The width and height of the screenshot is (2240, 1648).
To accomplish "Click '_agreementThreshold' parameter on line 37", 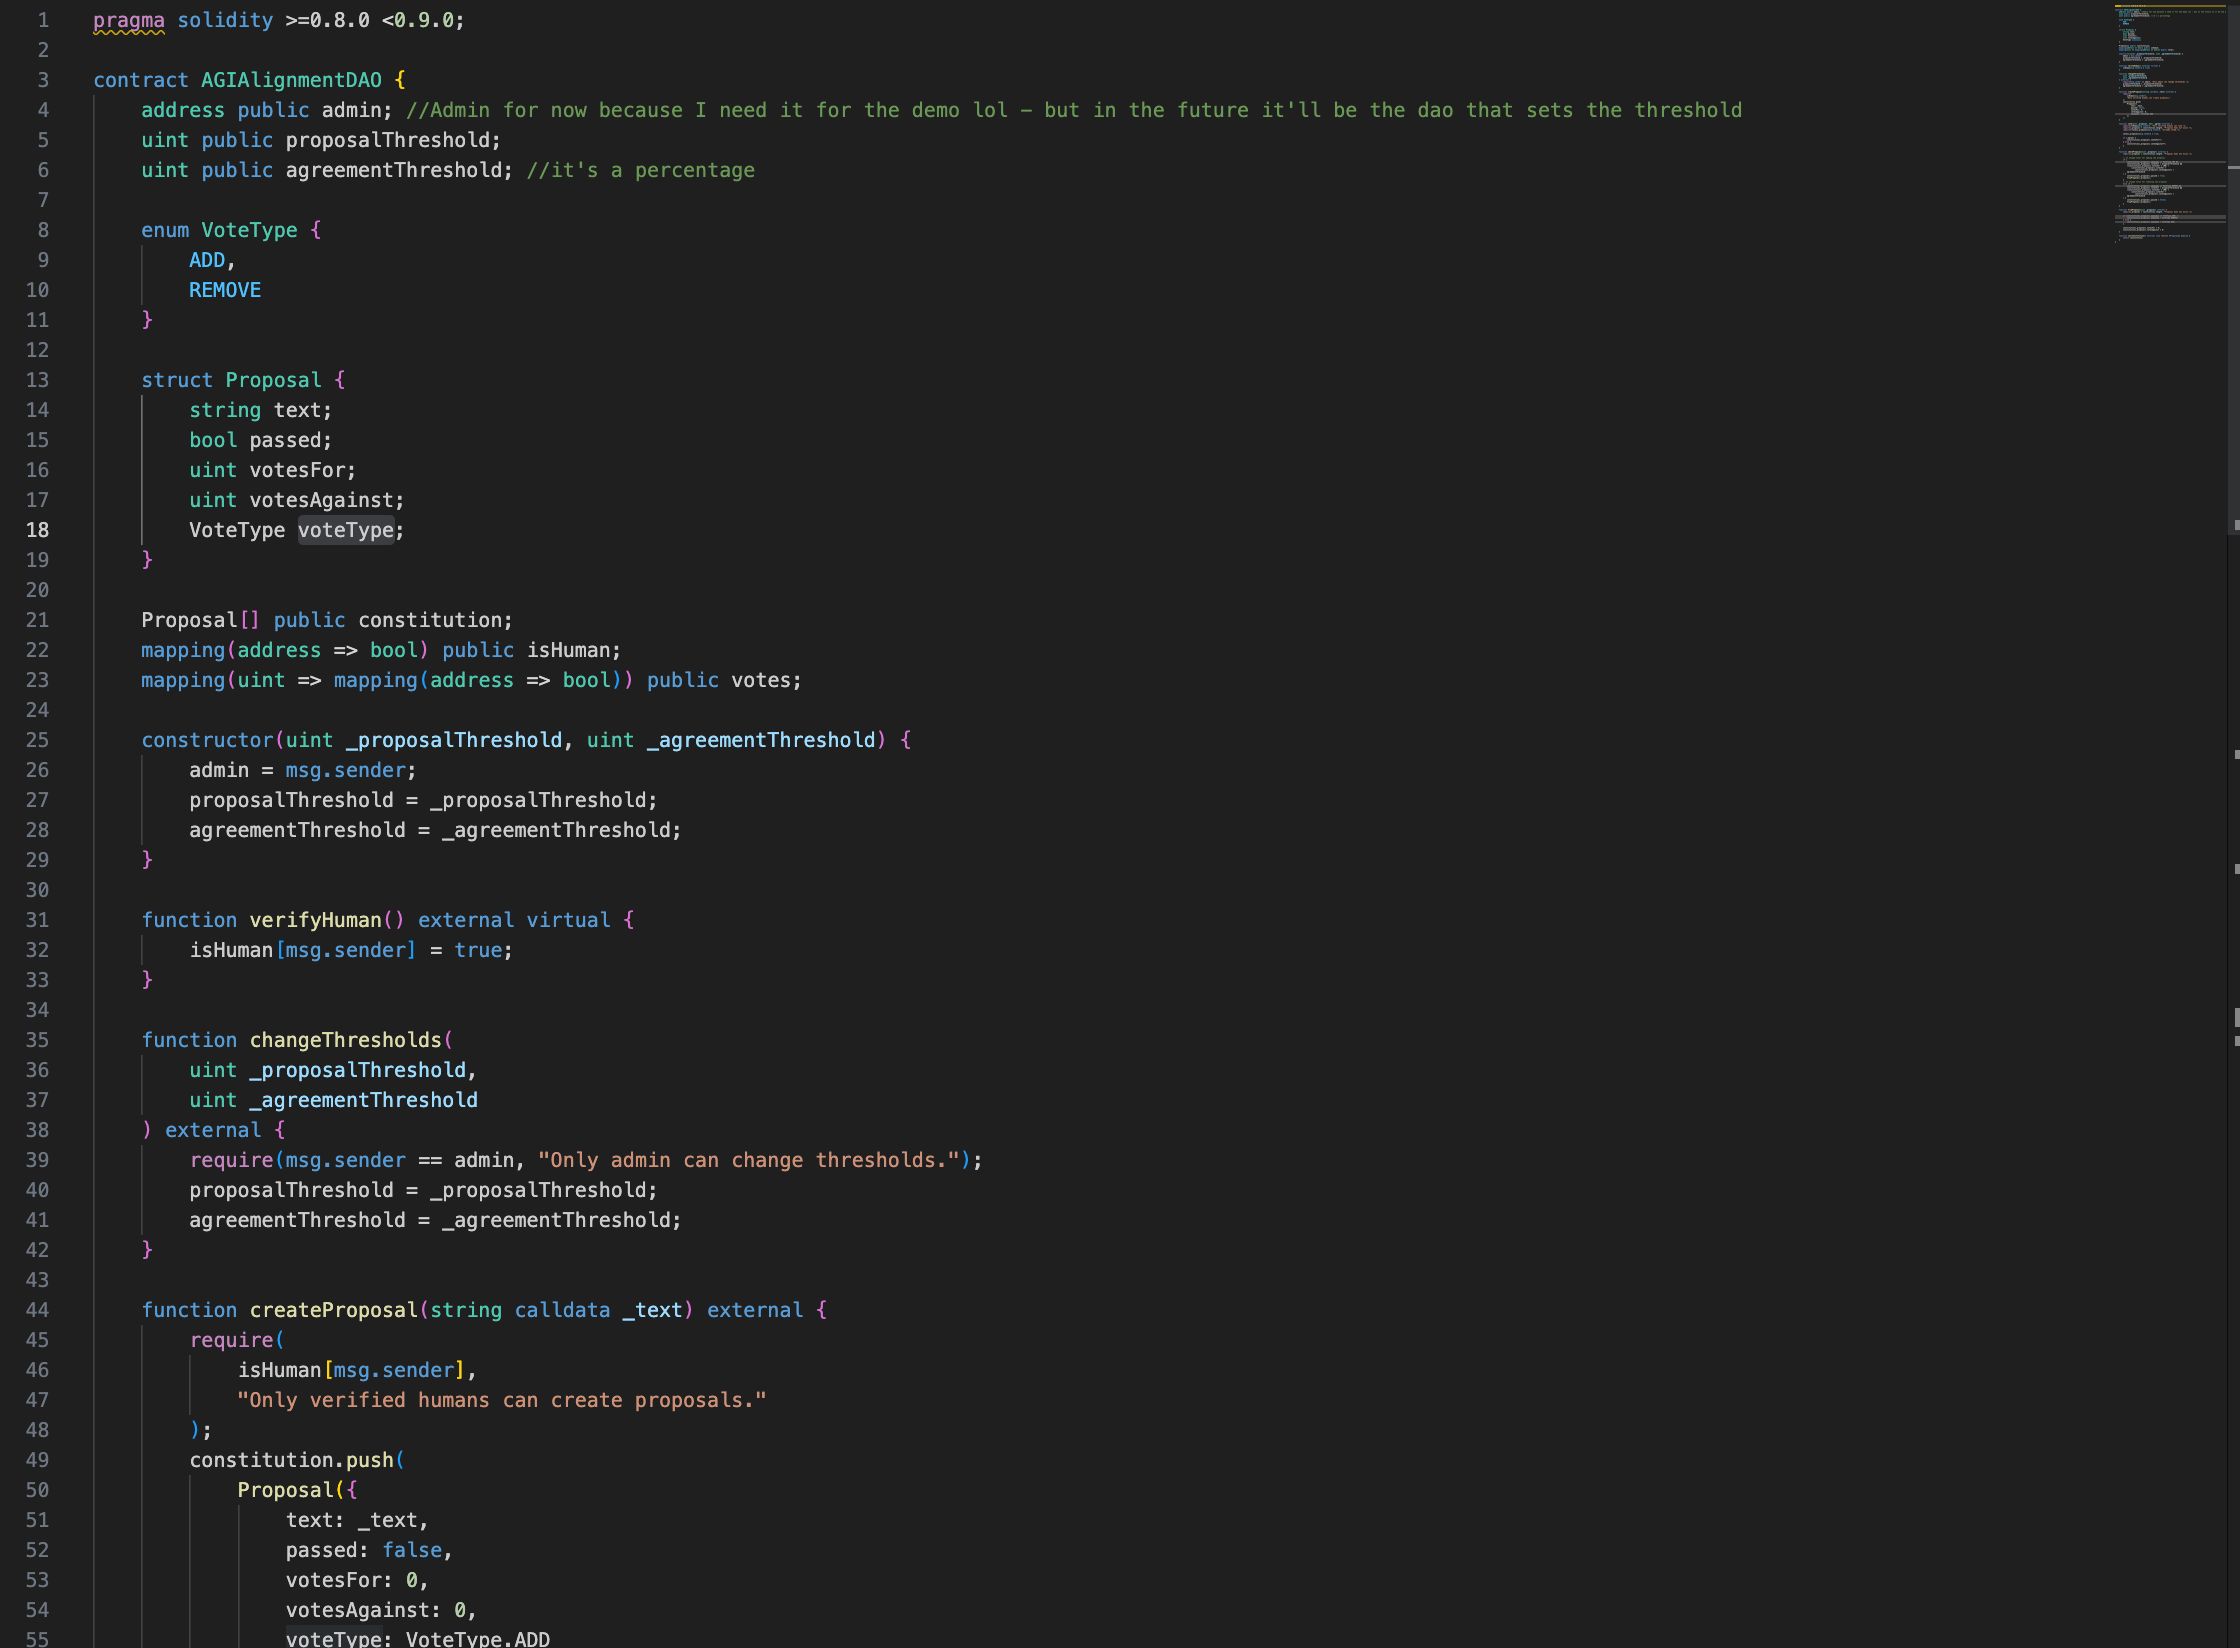I will [363, 1100].
